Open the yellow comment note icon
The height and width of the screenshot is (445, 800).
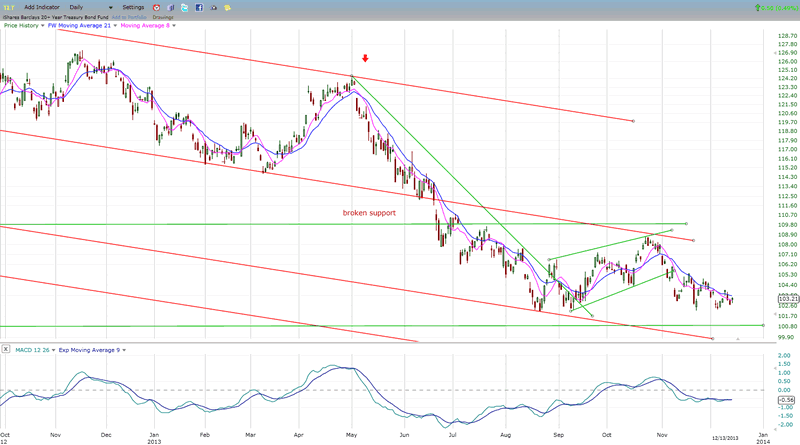pos(228,7)
